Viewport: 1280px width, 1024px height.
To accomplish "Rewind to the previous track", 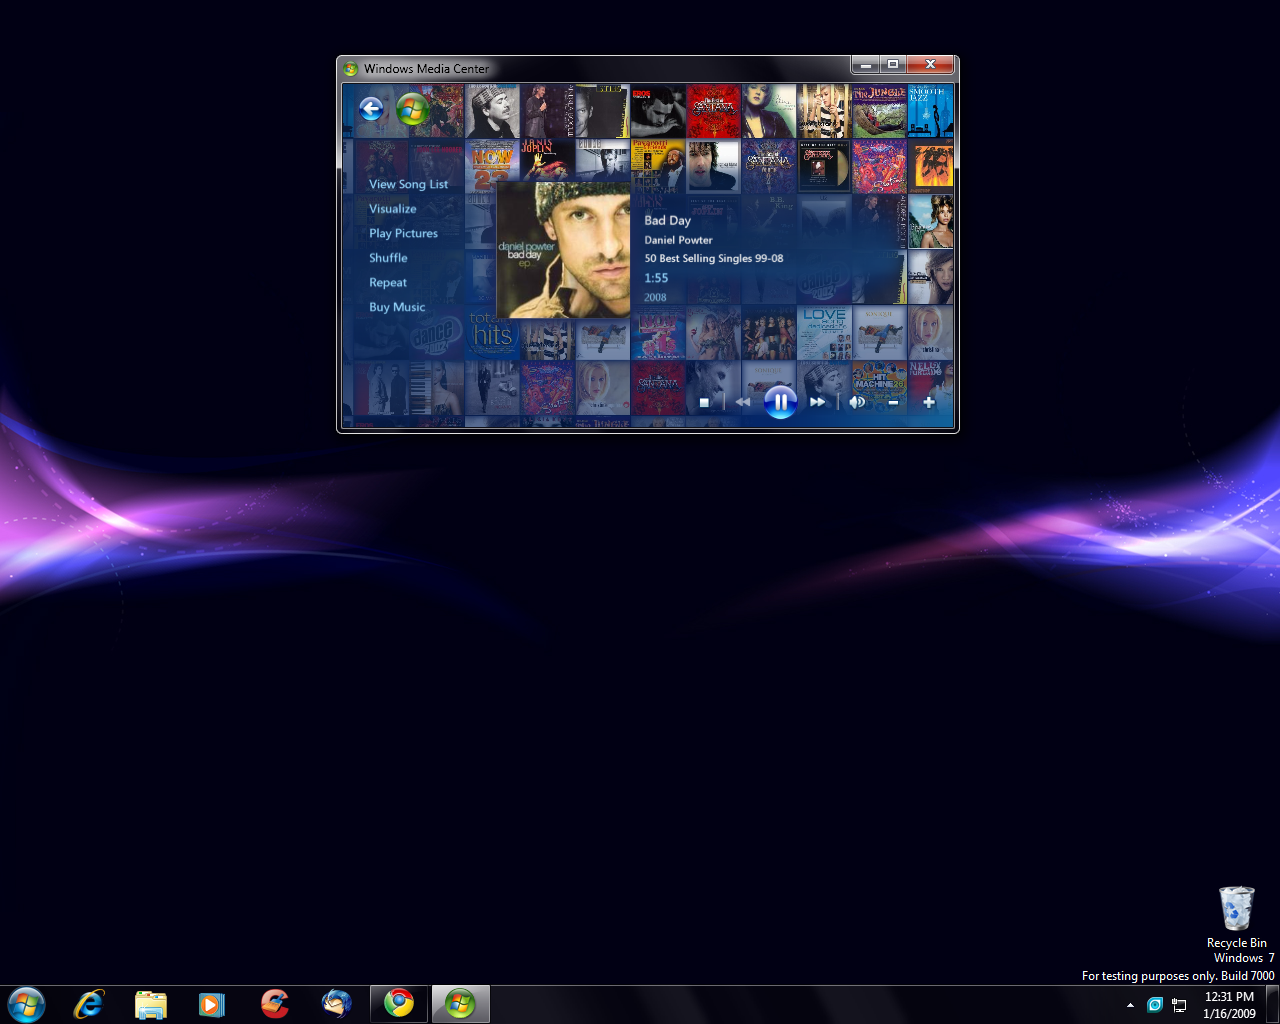I will pyautogui.click(x=743, y=402).
